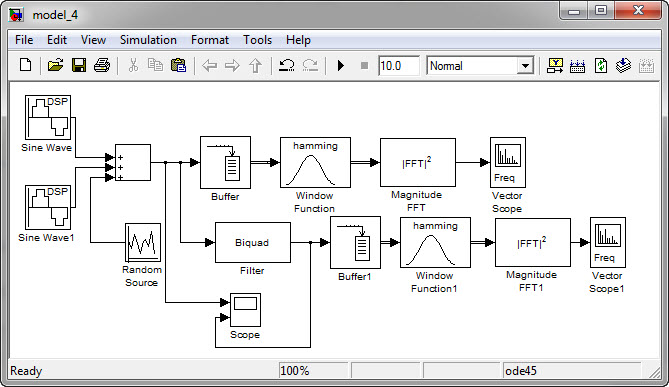Paste with the clipboard icon
Image resolution: width=669 pixels, height=387 pixels.
(x=178, y=66)
